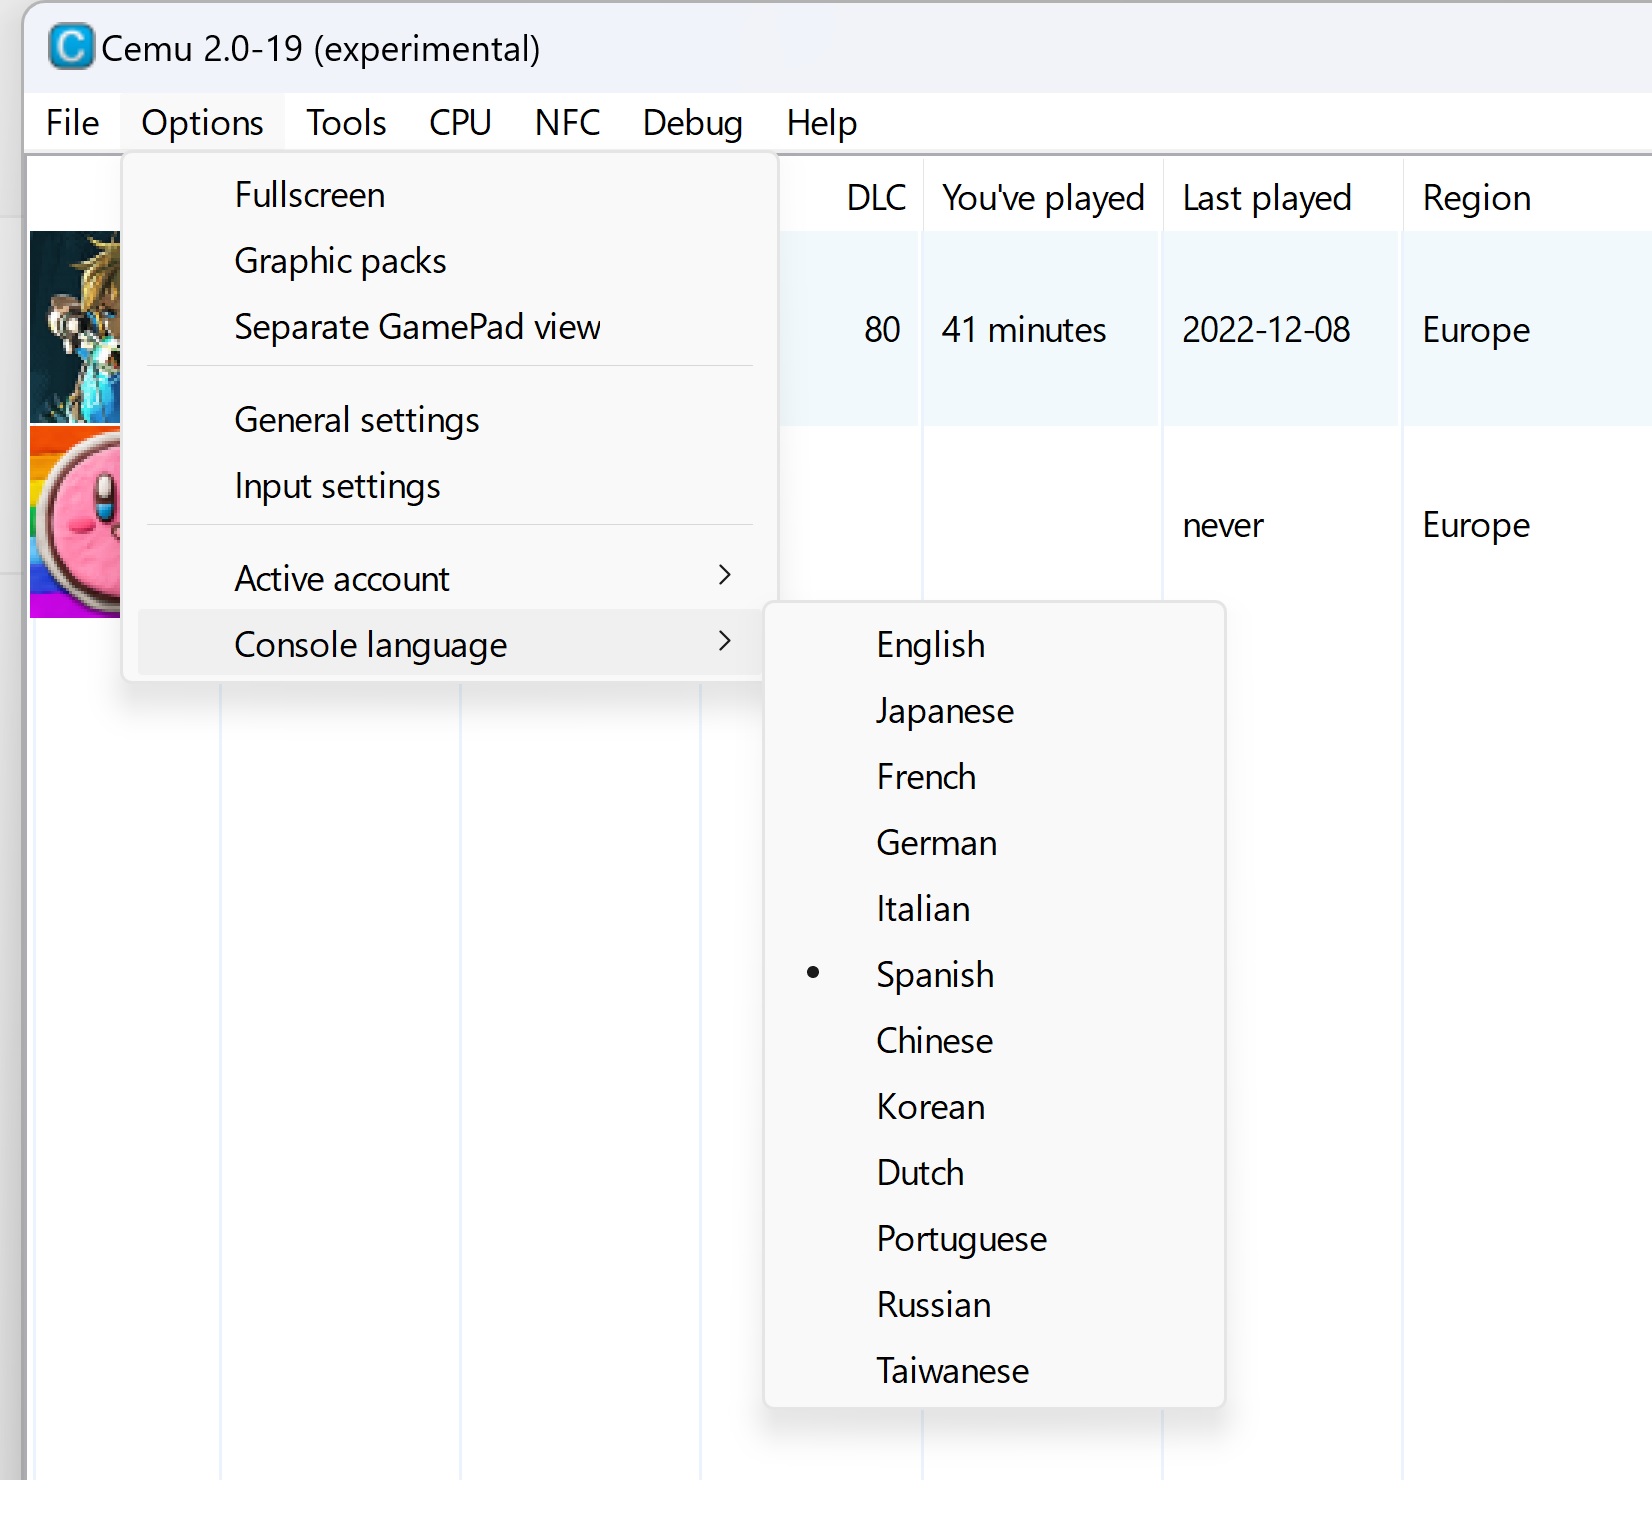Select the Zelda game cover thumbnail
The height and width of the screenshot is (1525, 1652).
point(75,327)
